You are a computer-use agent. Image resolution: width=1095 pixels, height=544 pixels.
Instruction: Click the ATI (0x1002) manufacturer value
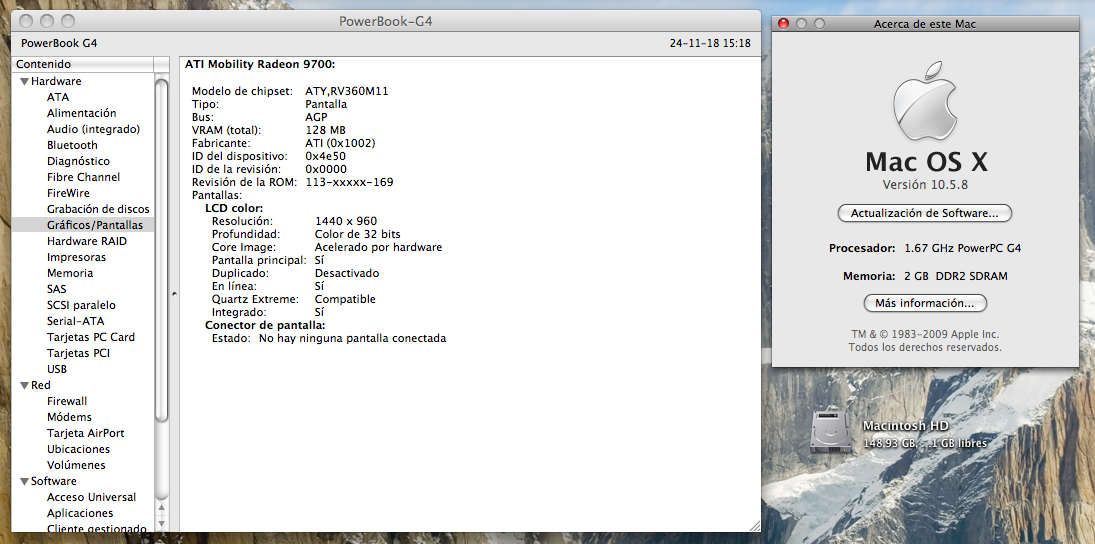pyautogui.click(x=340, y=143)
